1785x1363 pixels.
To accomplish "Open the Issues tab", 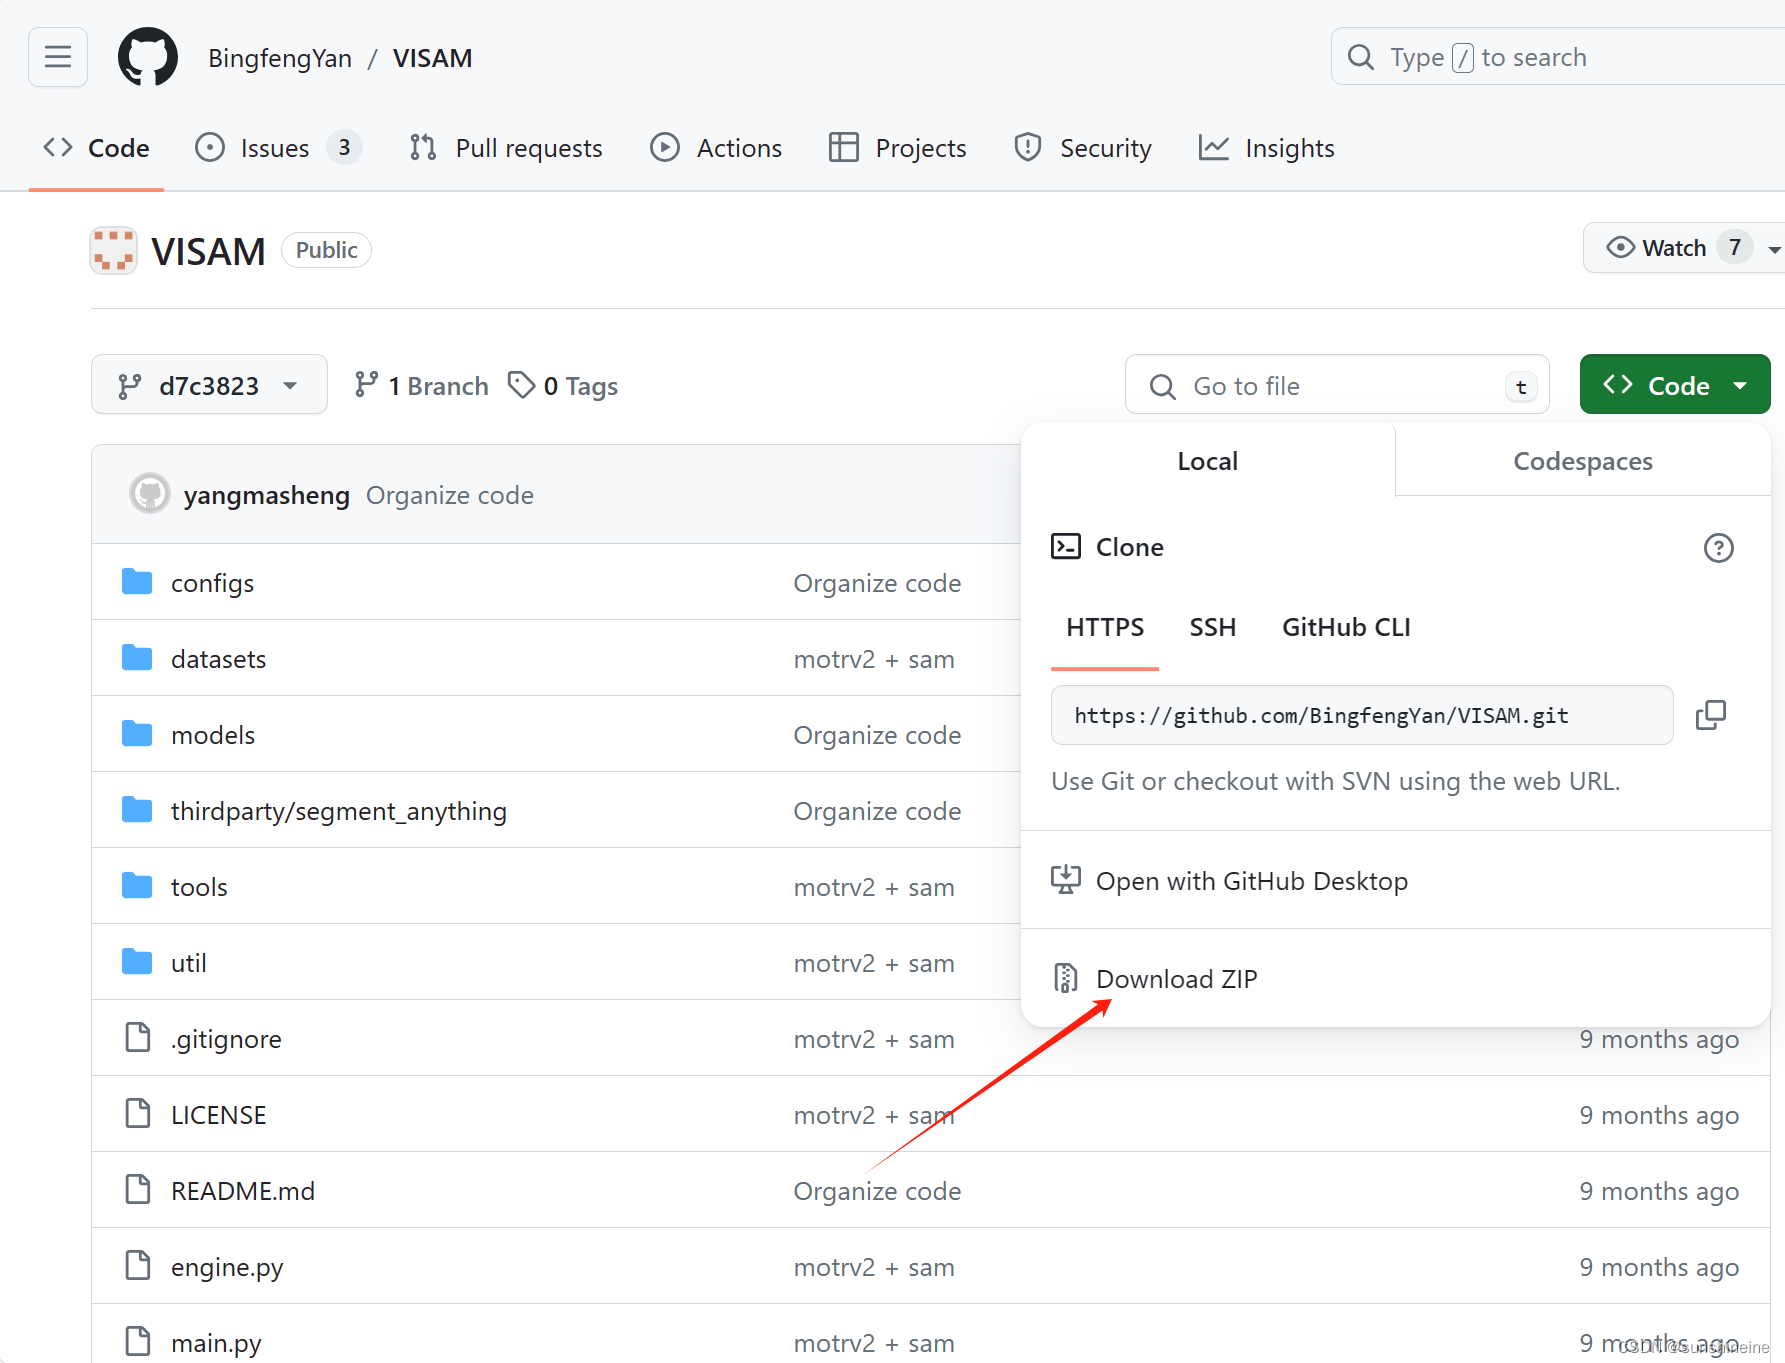I will [x=278, y=148].
